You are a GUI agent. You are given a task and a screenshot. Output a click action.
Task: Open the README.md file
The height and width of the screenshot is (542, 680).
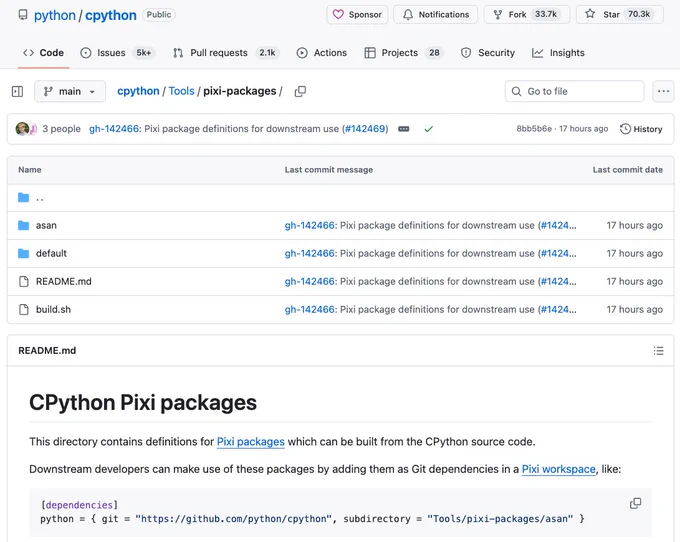(64, 281)
